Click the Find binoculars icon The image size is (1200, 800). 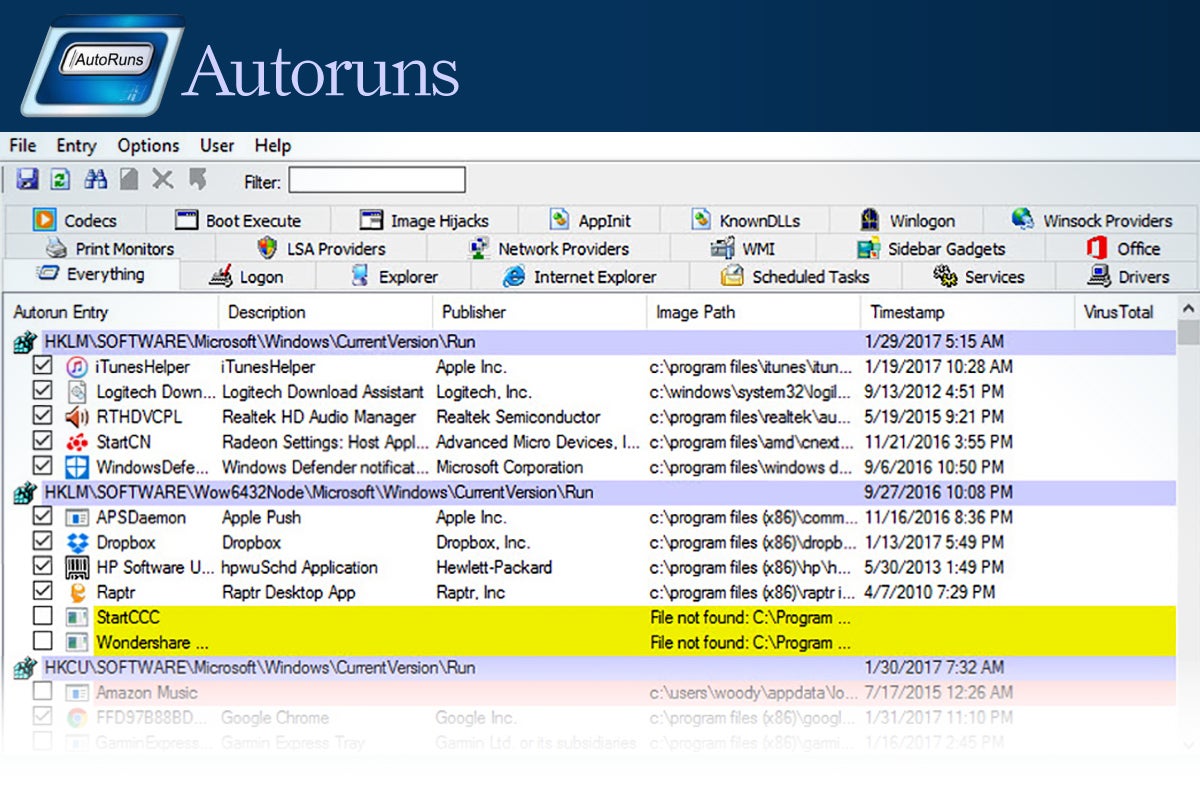pos(96,180)
